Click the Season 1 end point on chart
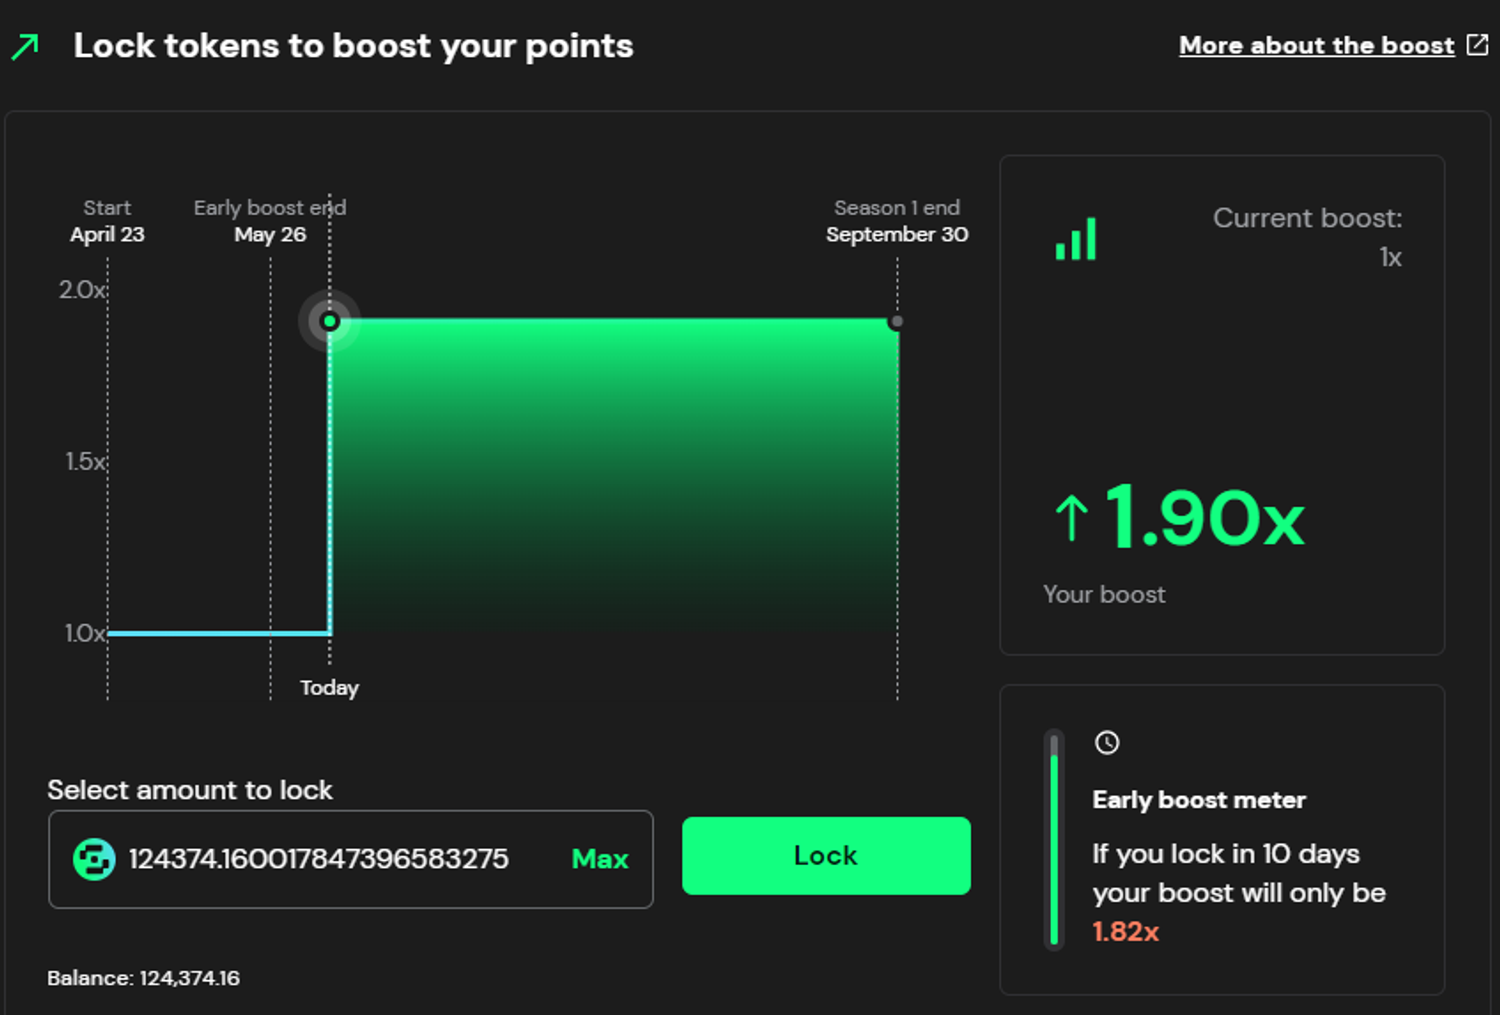 896,321
